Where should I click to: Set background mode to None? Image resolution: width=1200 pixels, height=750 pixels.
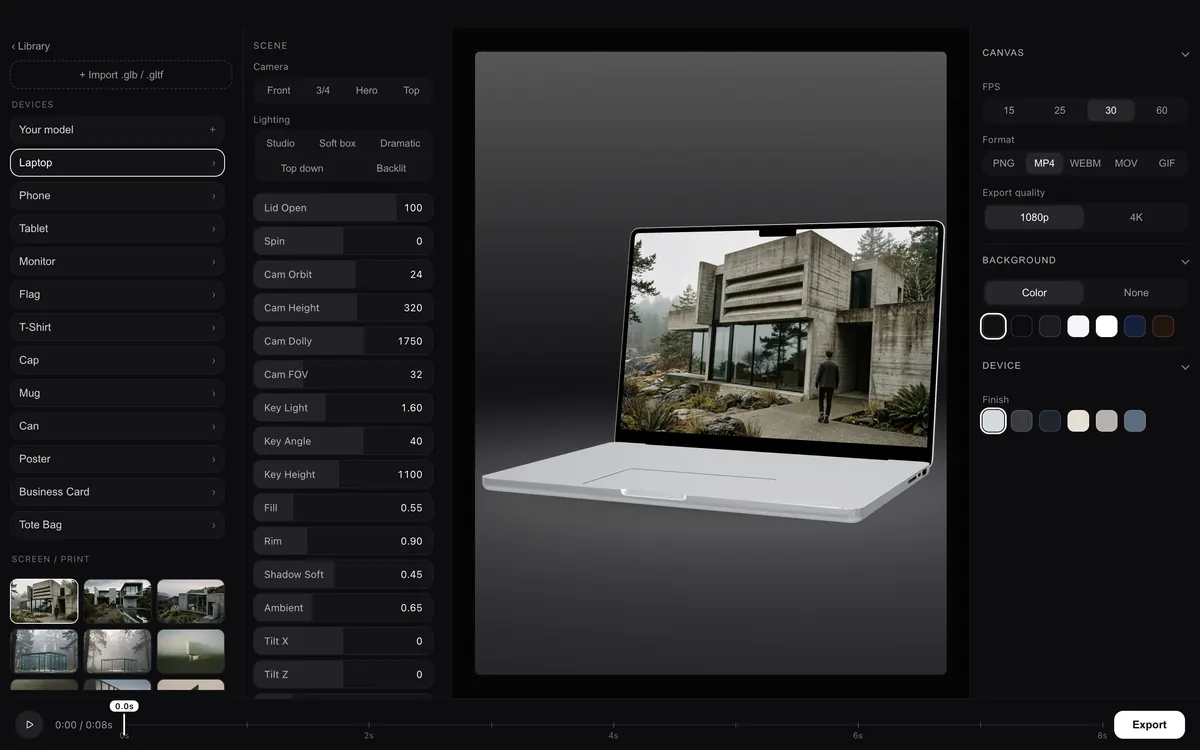(1136, 293)
